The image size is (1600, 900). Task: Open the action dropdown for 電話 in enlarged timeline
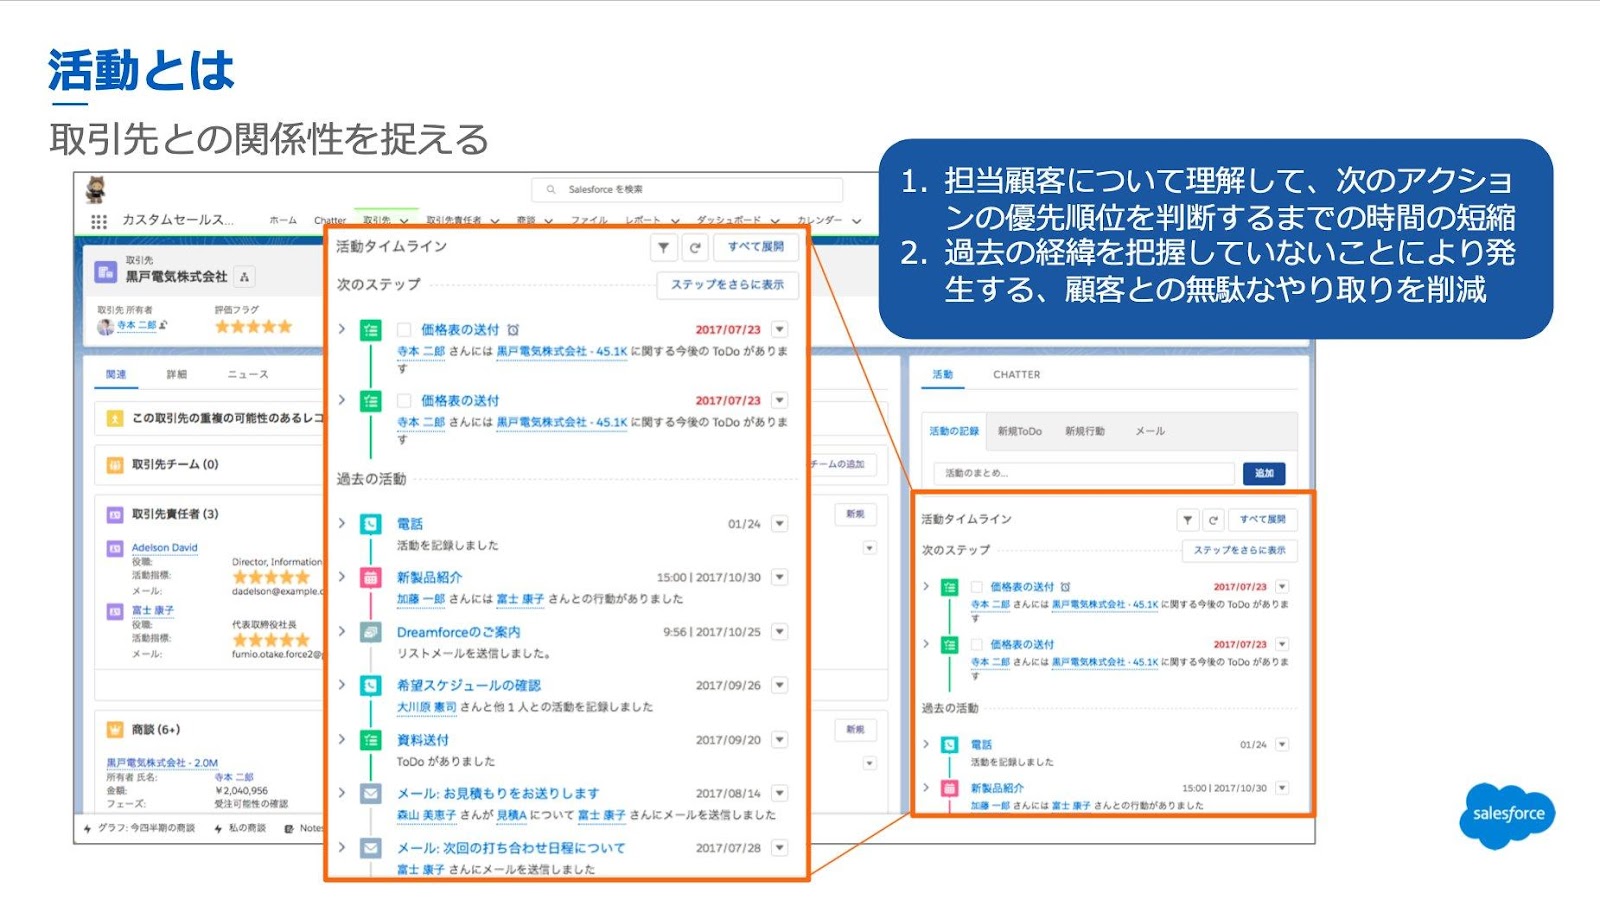click(x=780, y=524)
